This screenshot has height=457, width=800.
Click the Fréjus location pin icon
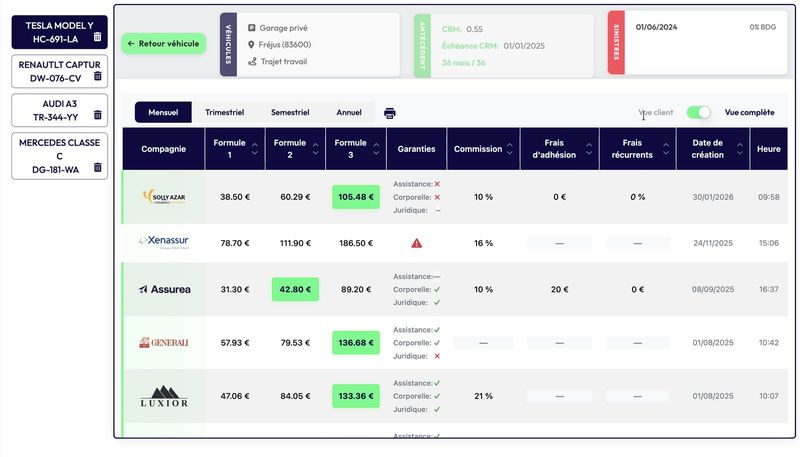click(251, 45)
